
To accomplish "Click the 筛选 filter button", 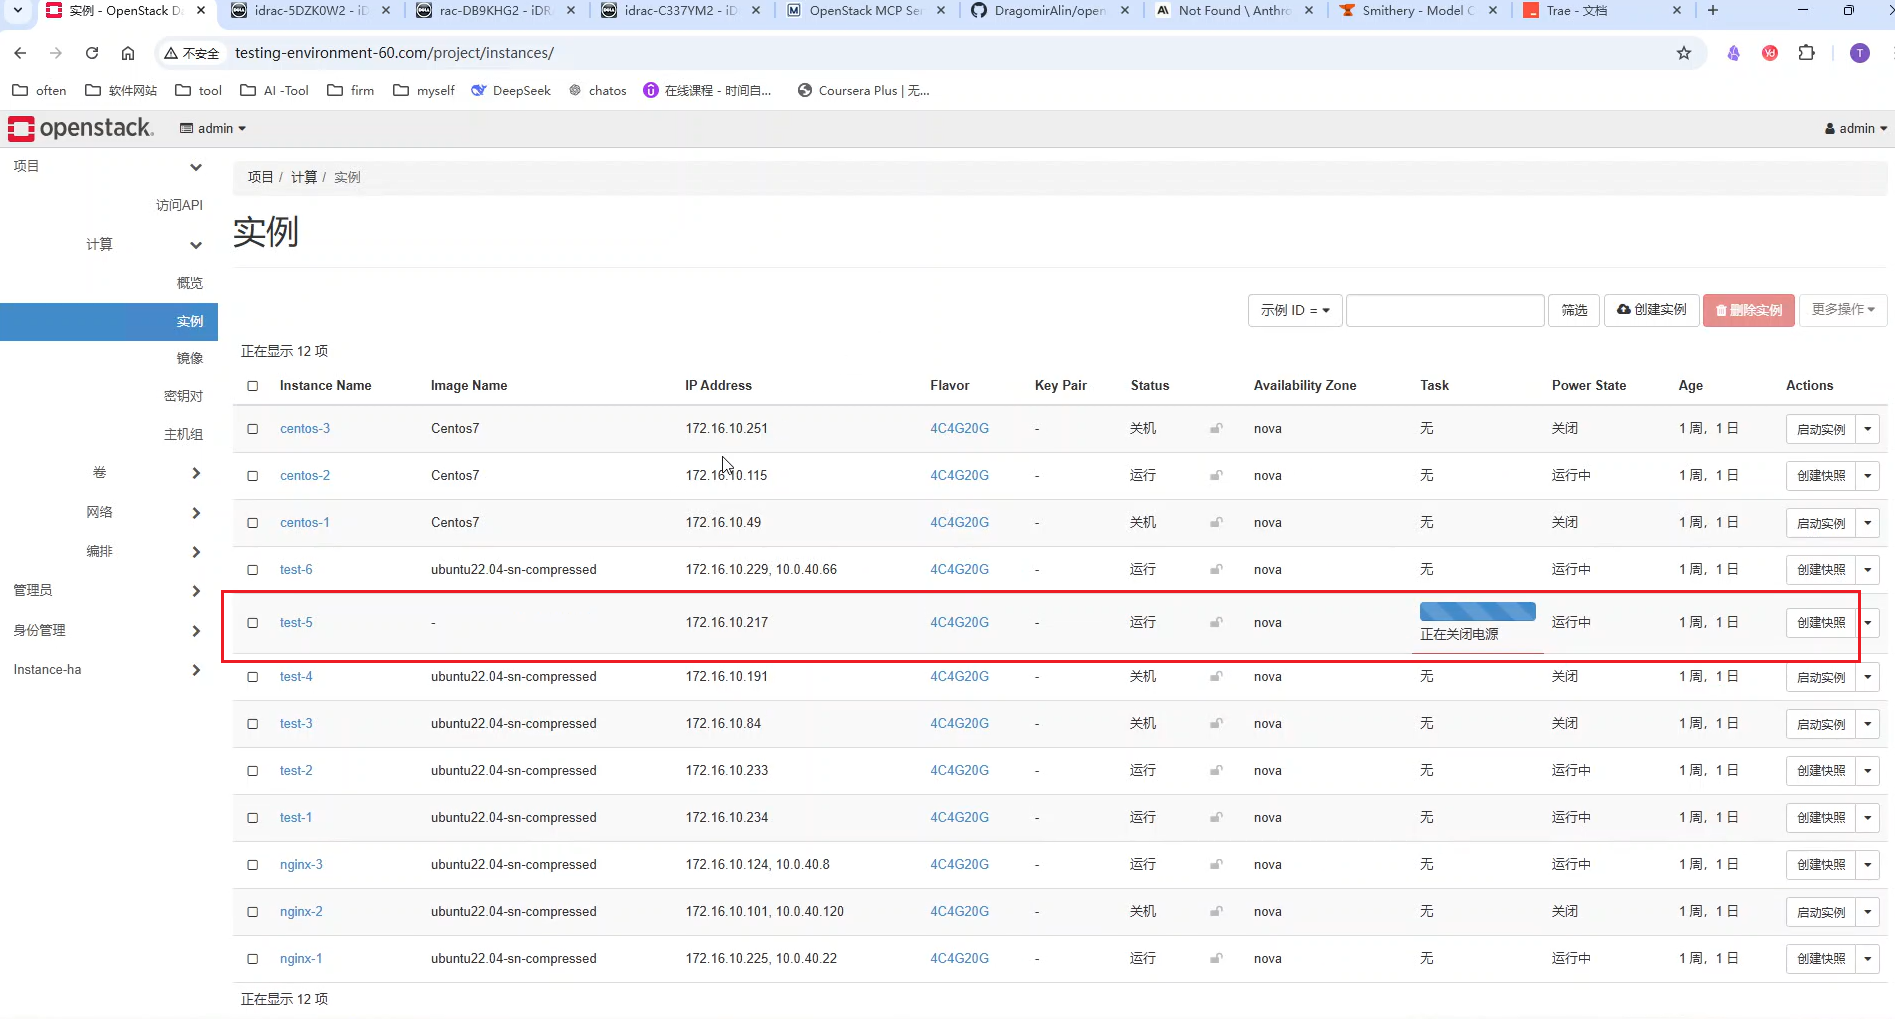I will 1574,310.
